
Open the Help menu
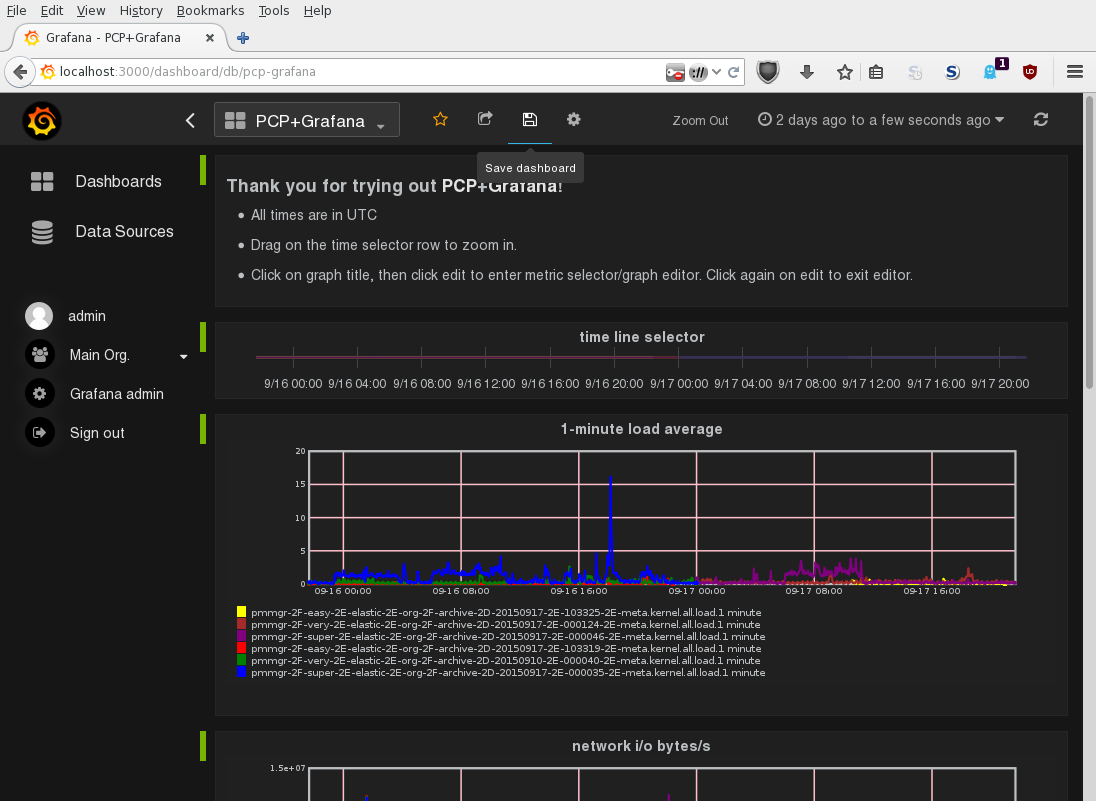click(317, 10)
